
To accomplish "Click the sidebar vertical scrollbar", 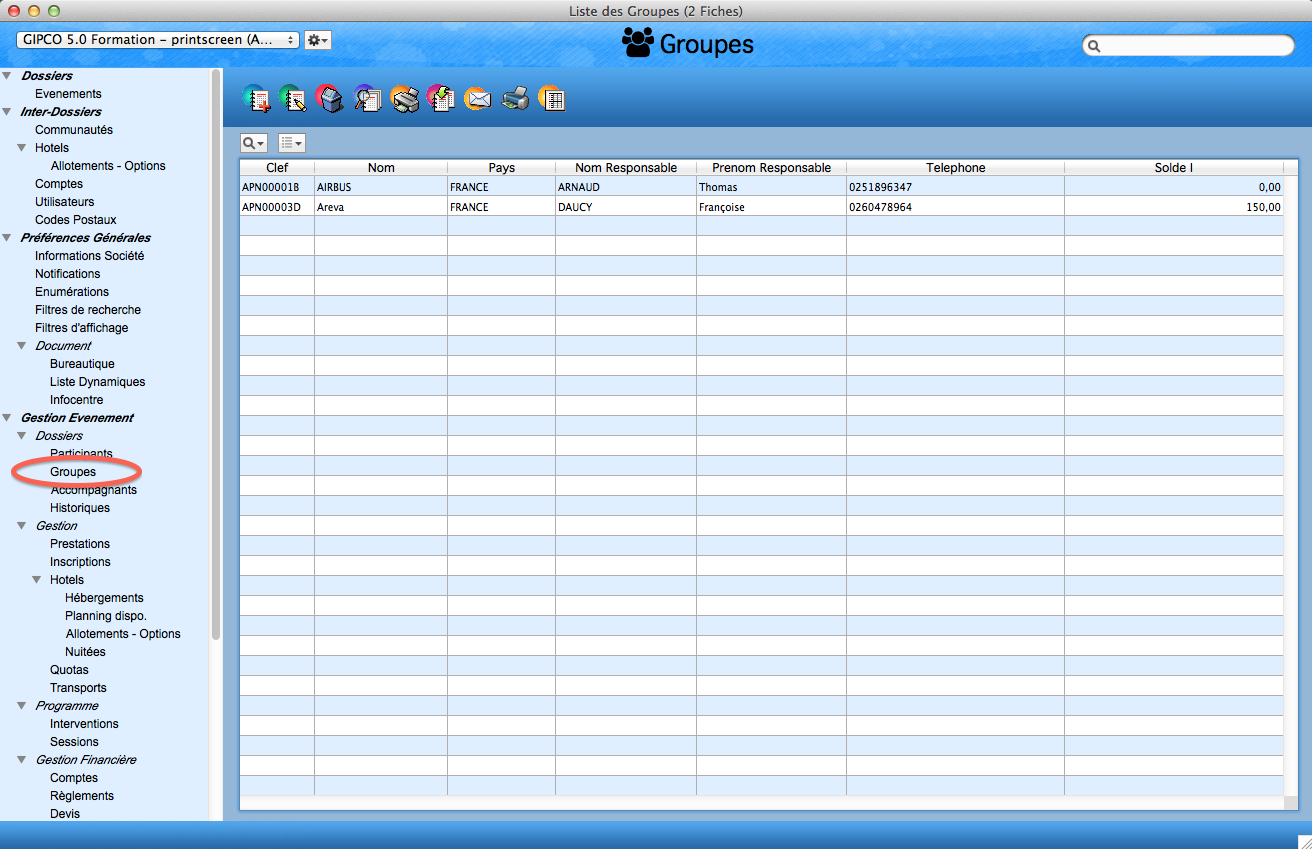I will [x=216, y=355].
